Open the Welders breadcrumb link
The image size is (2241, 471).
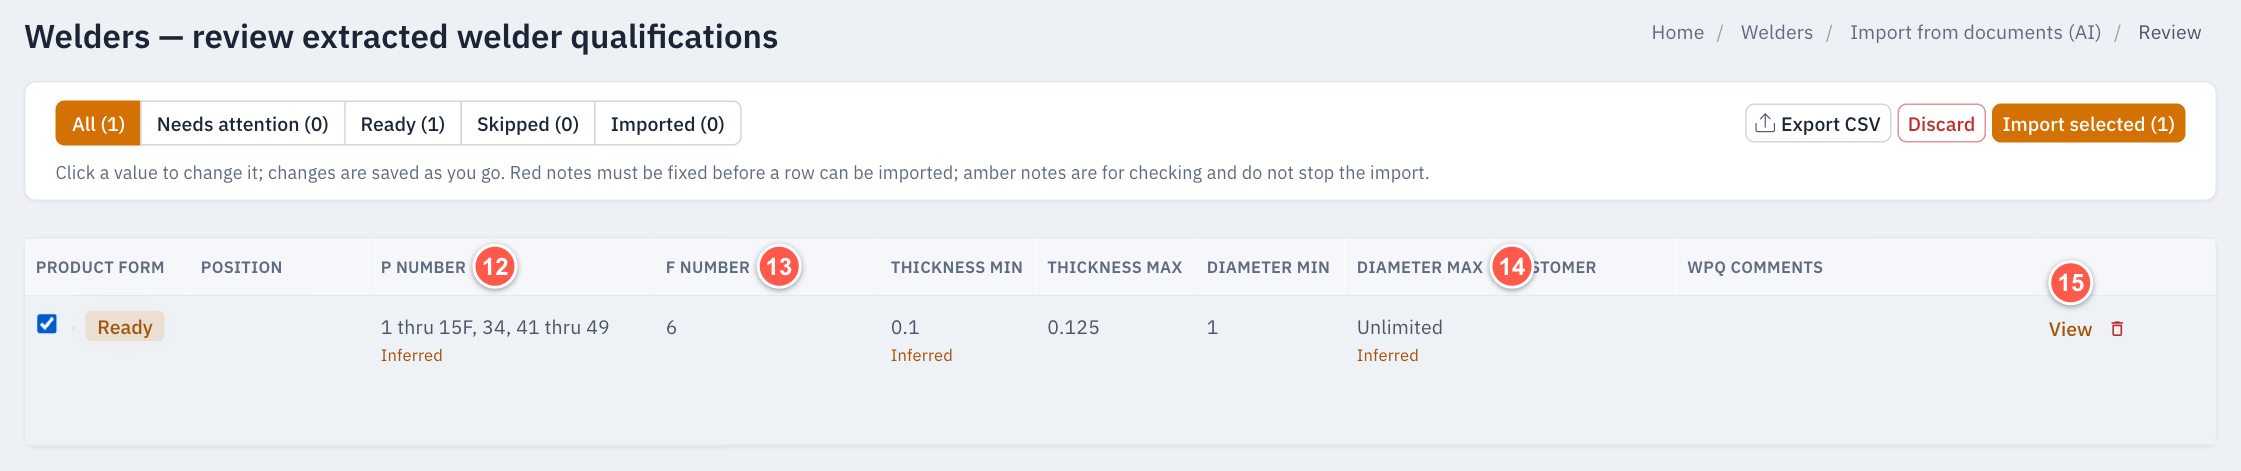point(1777,33)
